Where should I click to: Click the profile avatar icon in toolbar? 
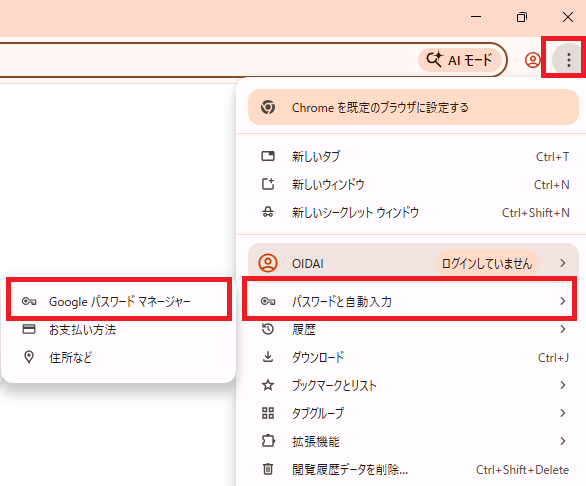point(532,60)
